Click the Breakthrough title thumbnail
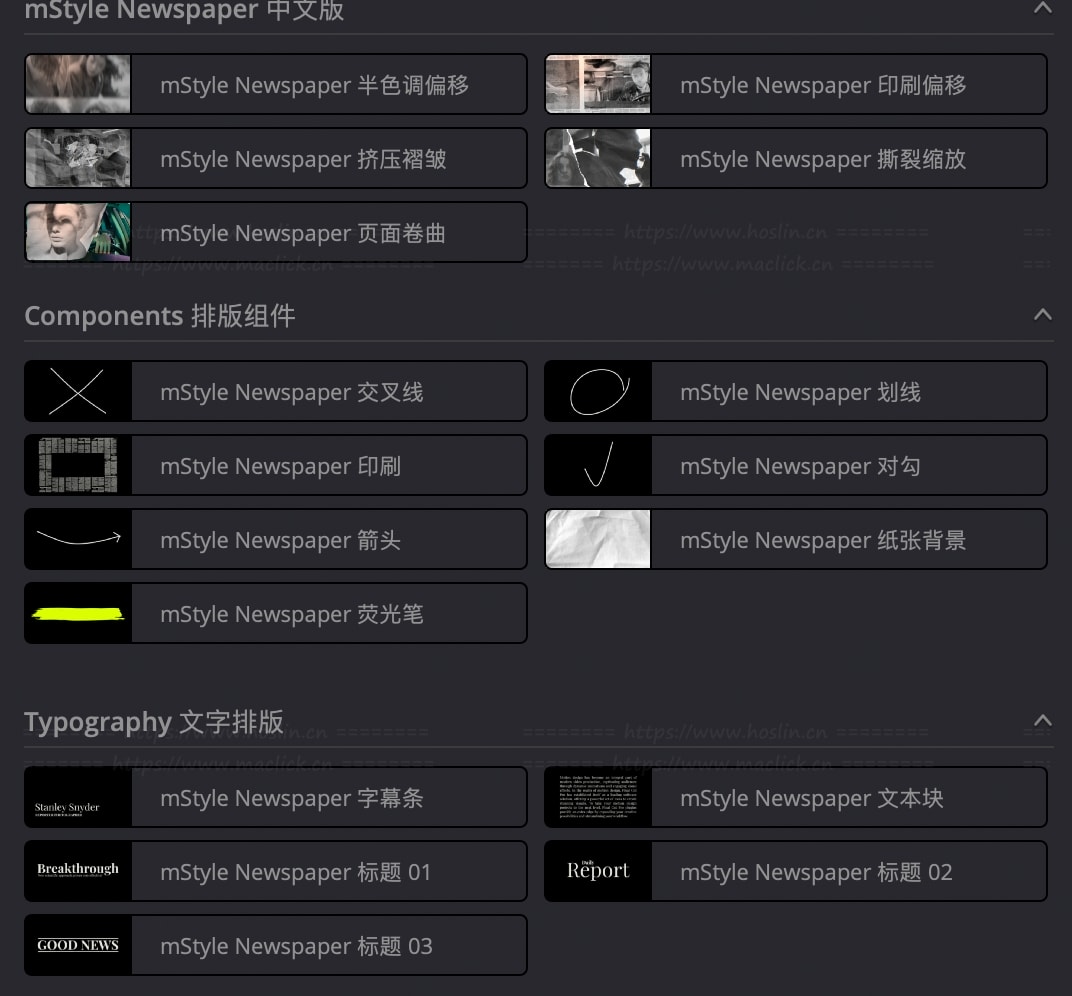Screen dimensions: 1072x996 (x=78, y=872)
